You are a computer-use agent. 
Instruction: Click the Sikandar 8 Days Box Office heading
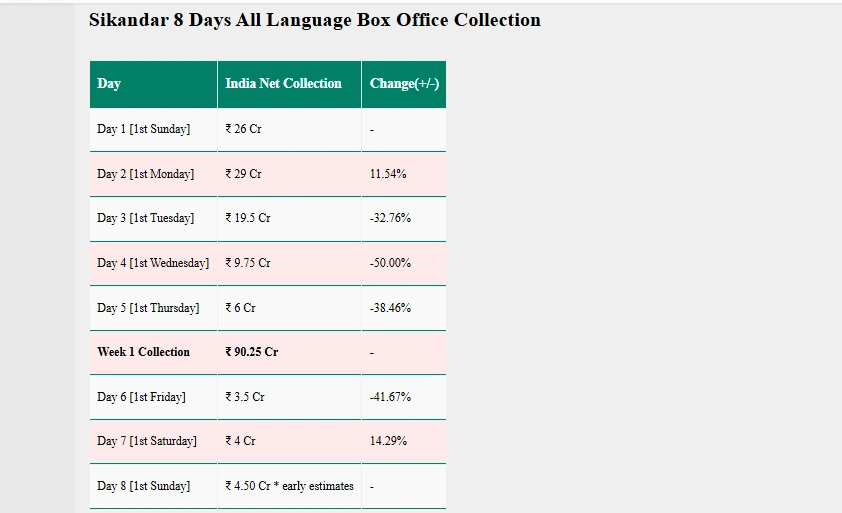pyautogui.click(x=315, y=20)
